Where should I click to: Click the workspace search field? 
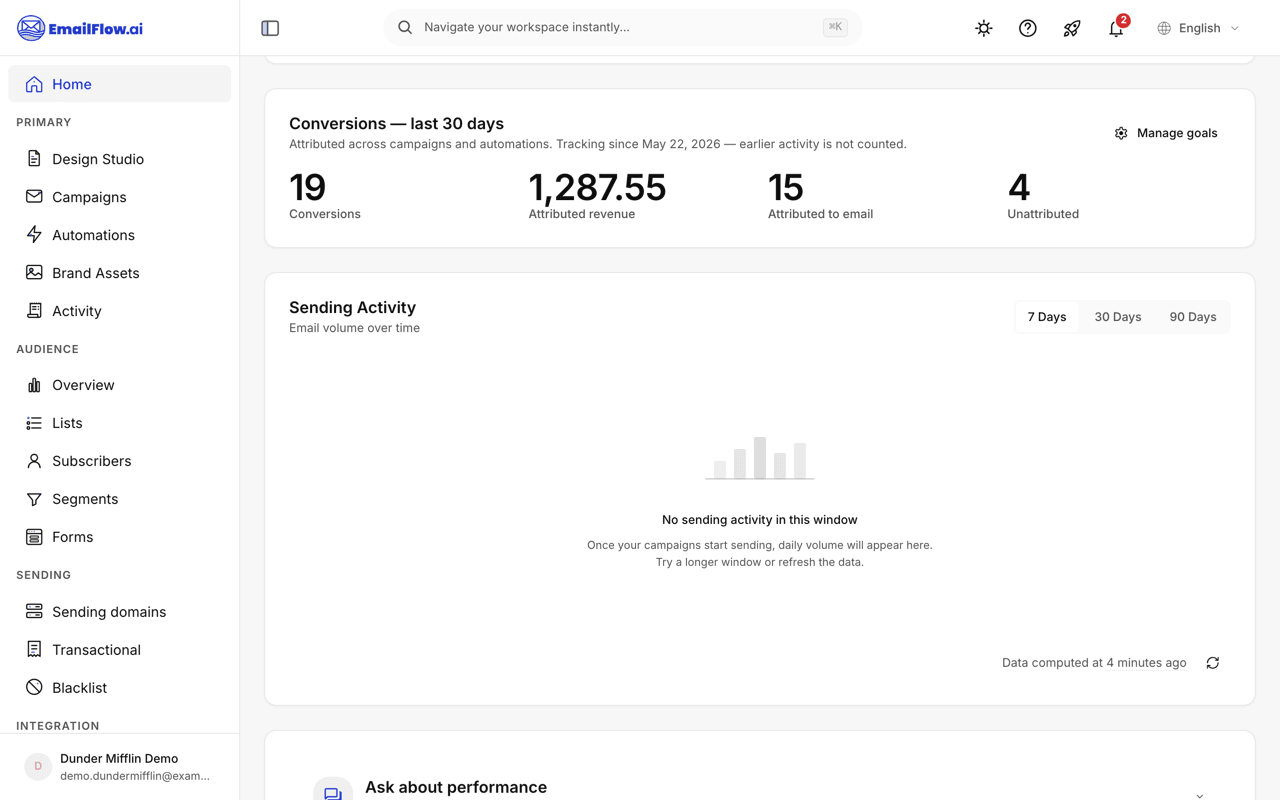click(622, 27)
